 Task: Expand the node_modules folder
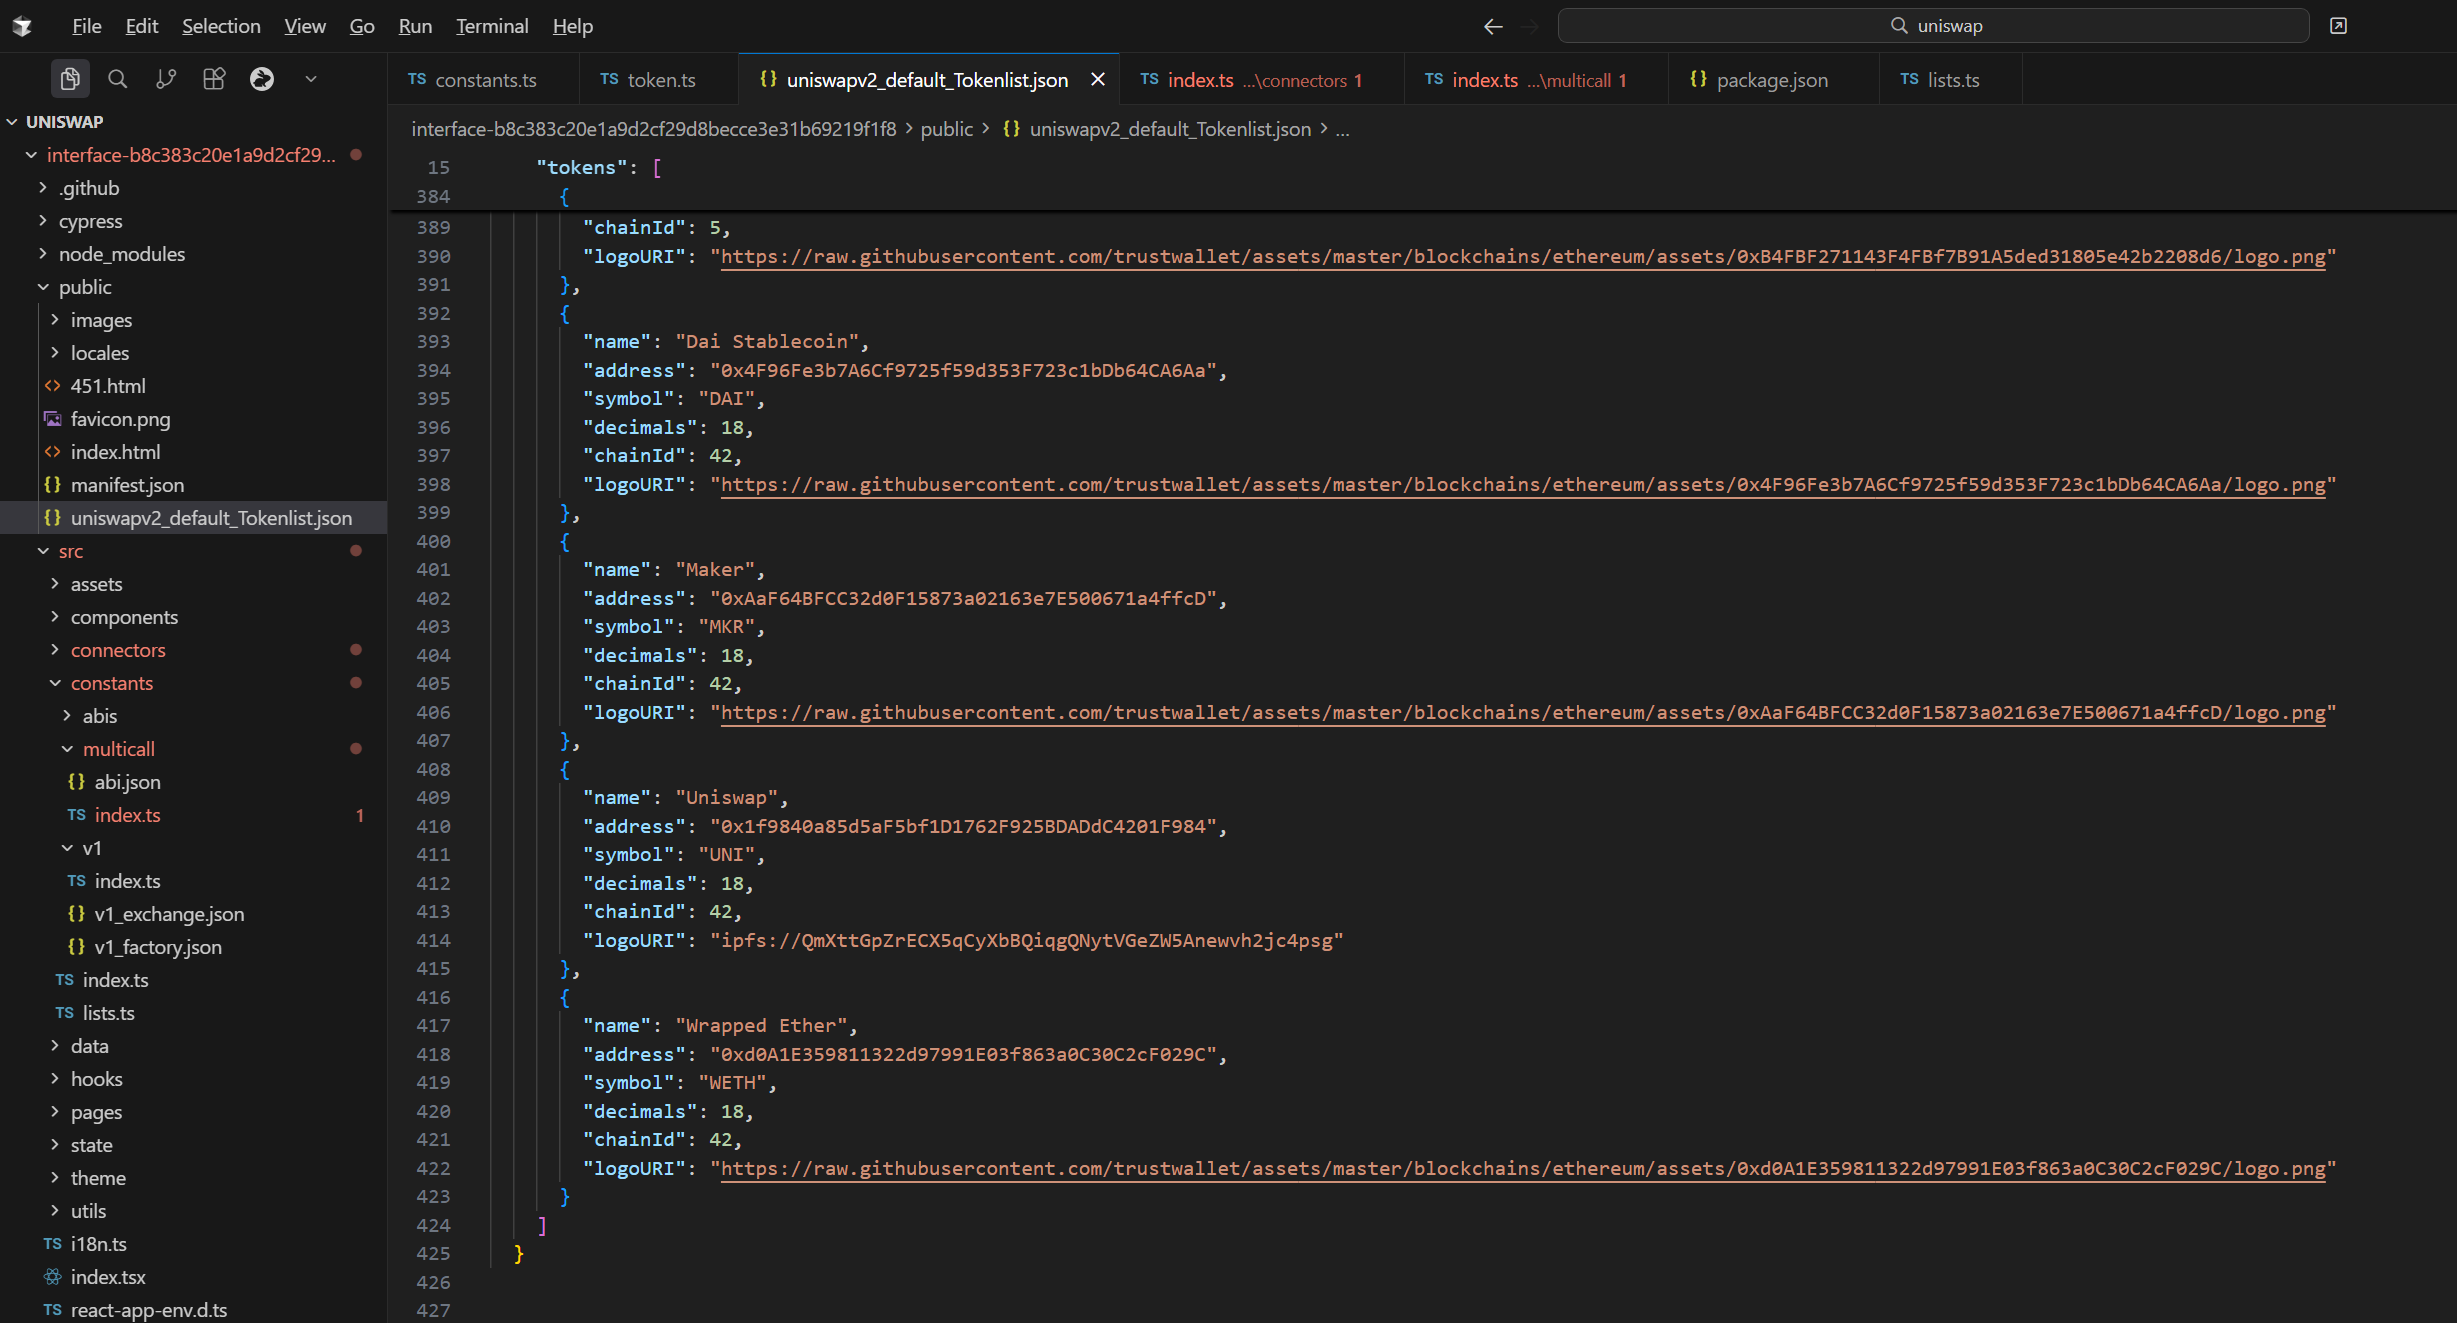(x=121, y=254)
